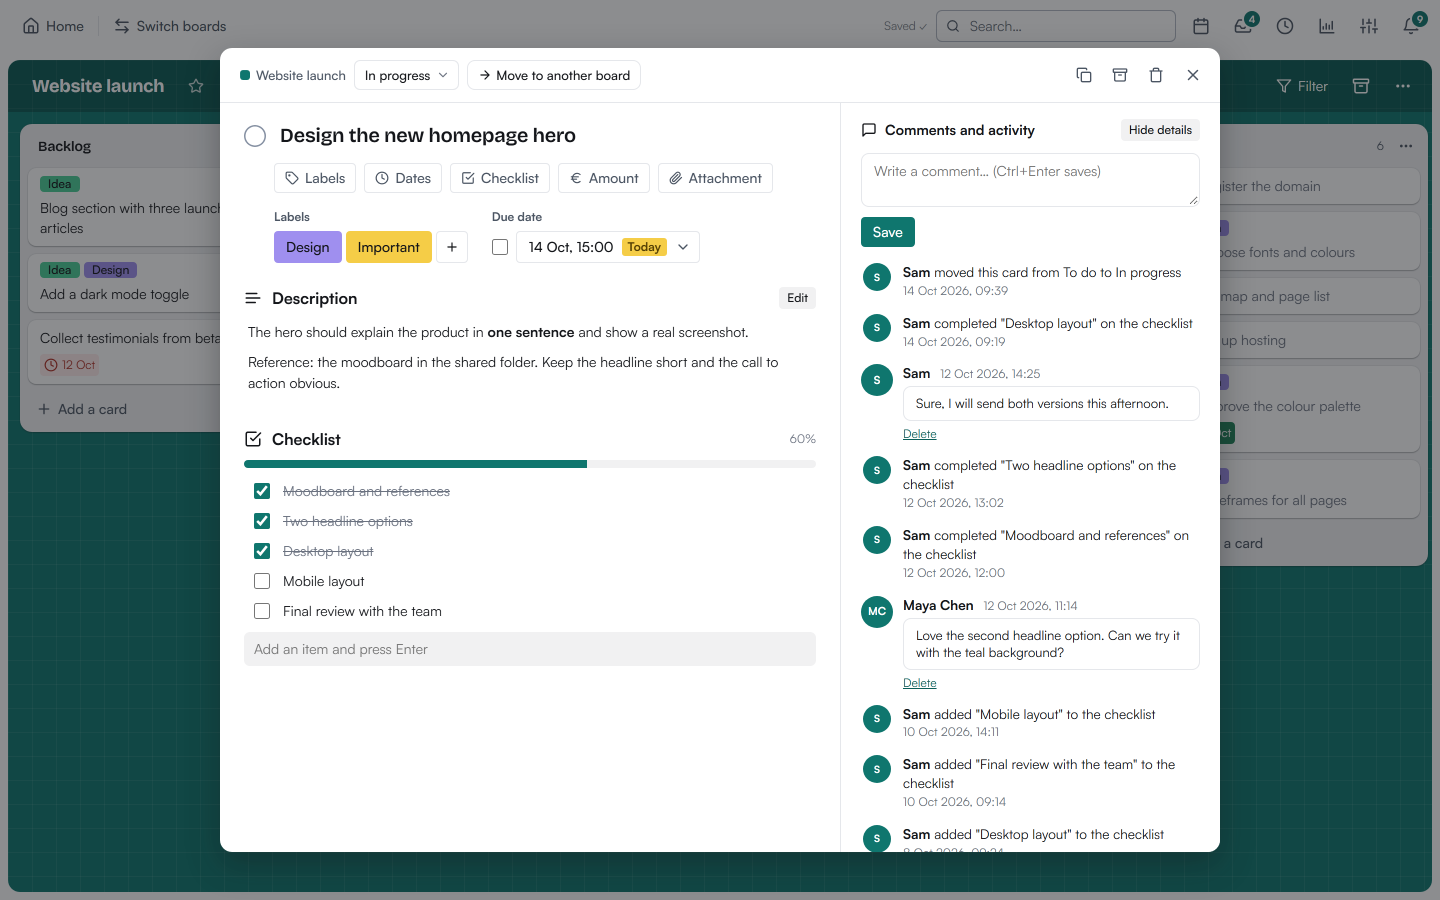Open the In progress status dropdown
The height and width of the screenshot is (900, 1440).
[x=406, y=75]
